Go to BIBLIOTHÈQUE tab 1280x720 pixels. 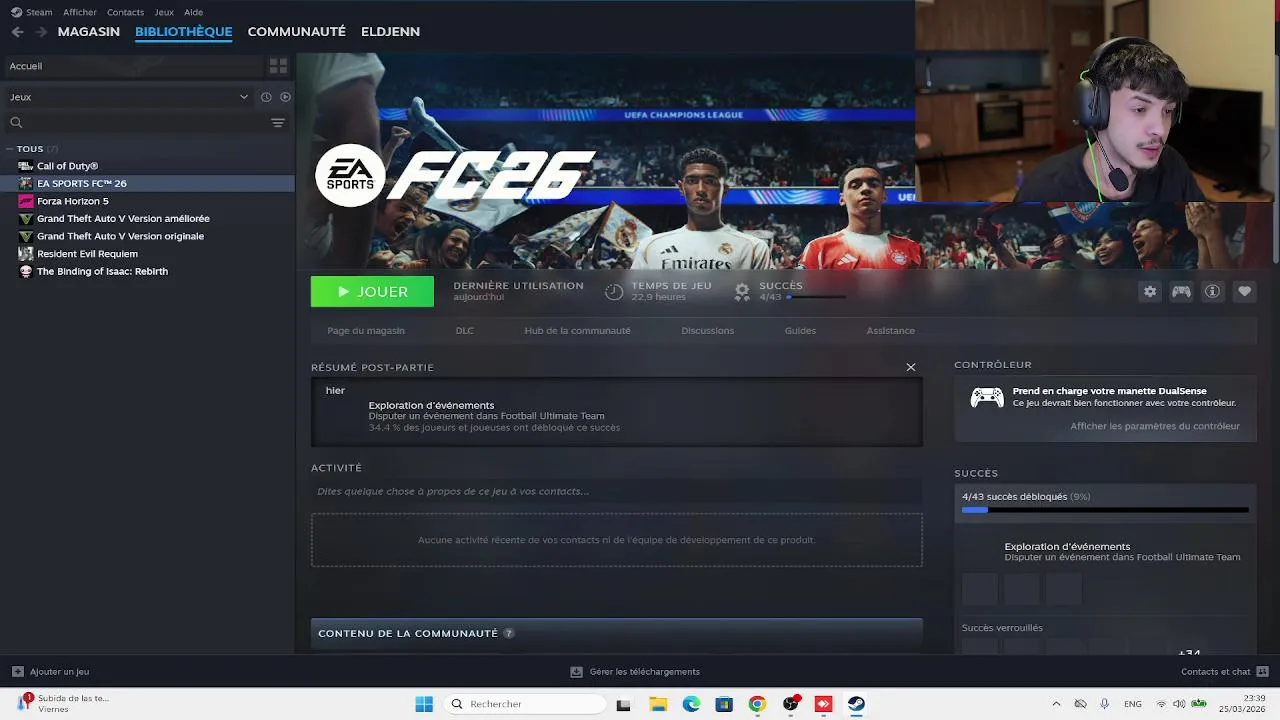(x=183, y=32)
